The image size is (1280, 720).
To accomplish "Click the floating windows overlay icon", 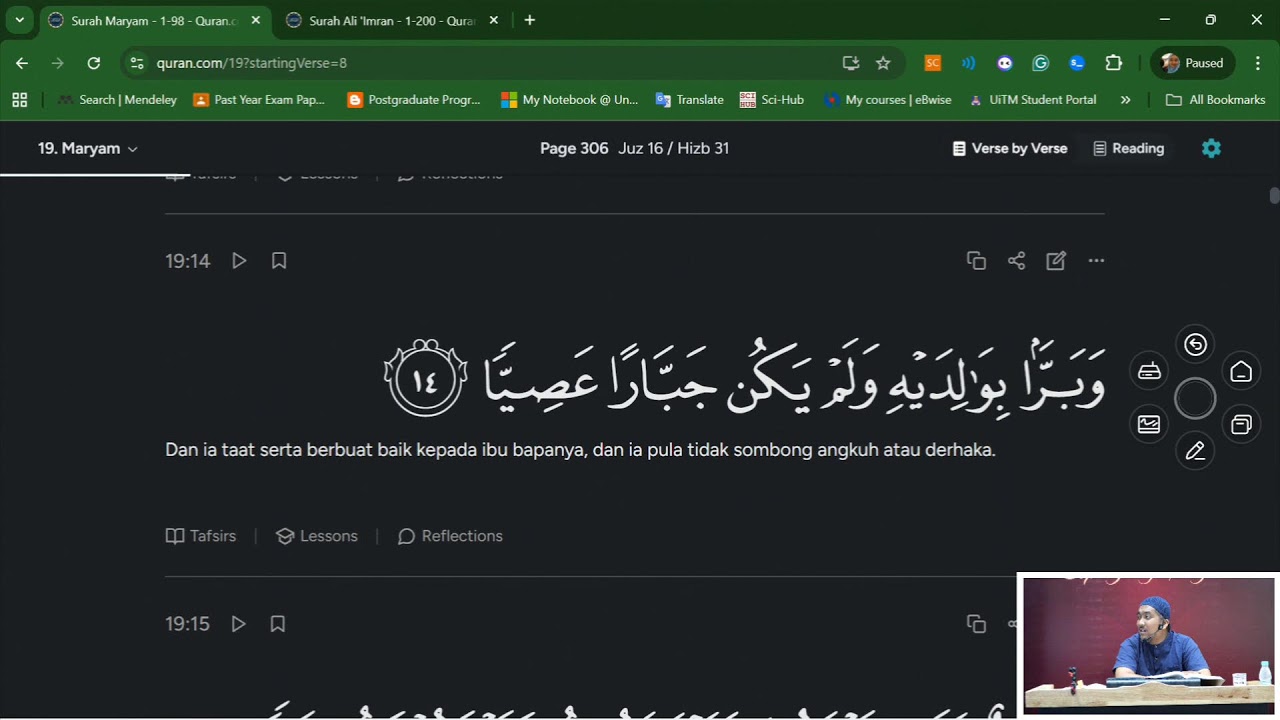I will tap(1241, 425).
